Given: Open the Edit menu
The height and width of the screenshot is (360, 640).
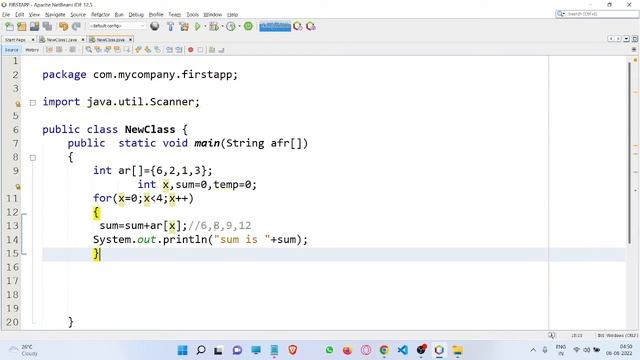Looking at the screenshot, I should coord(19,14).
